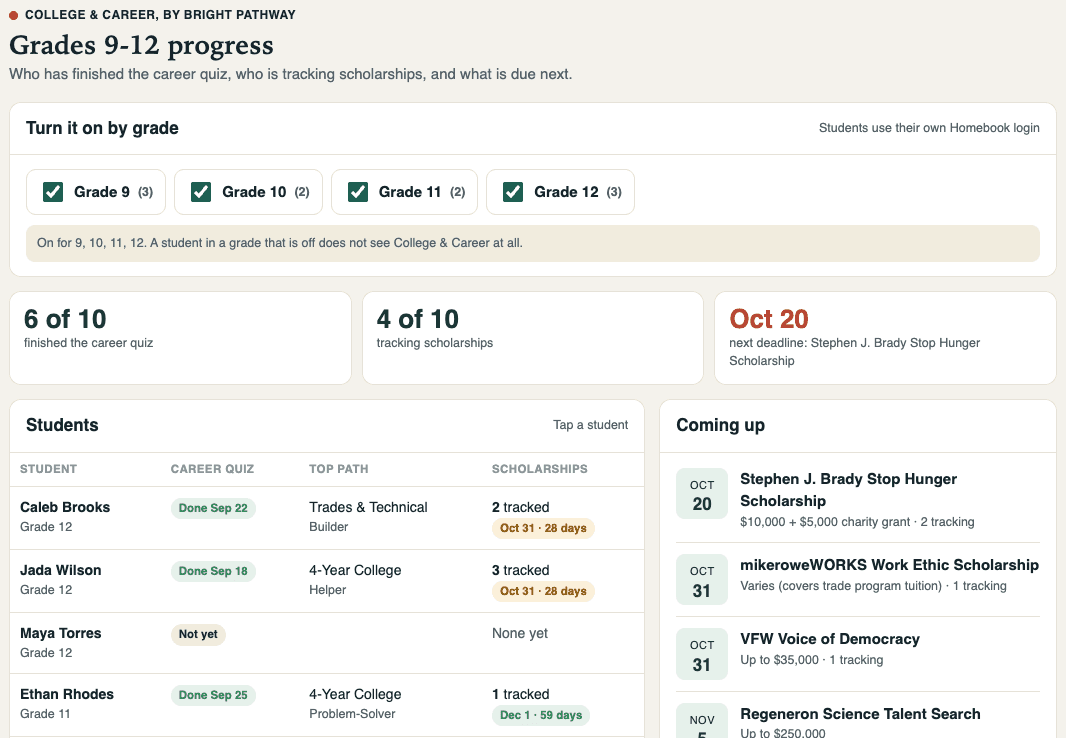Open the Oct 20 next deadline card

click(885, 338)
